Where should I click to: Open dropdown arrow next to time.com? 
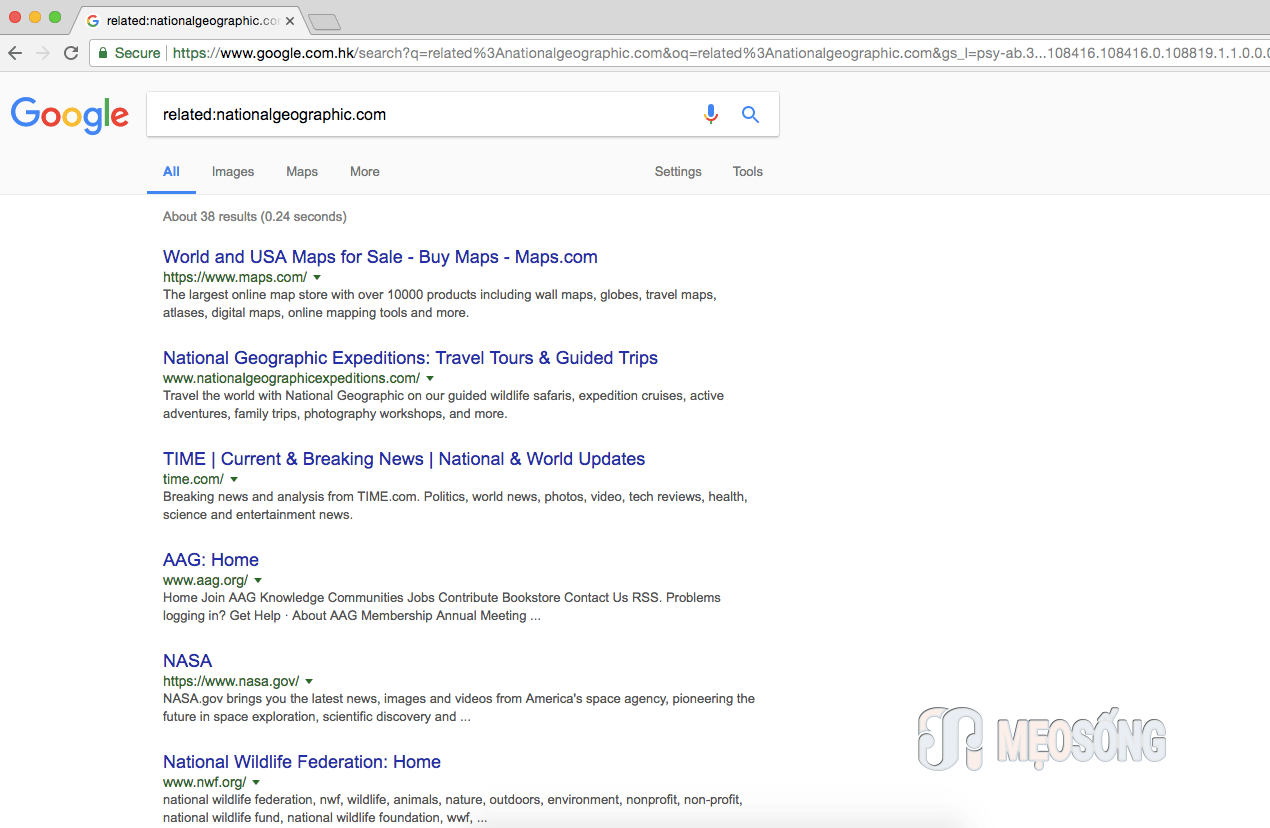click(x=234, y=479)
